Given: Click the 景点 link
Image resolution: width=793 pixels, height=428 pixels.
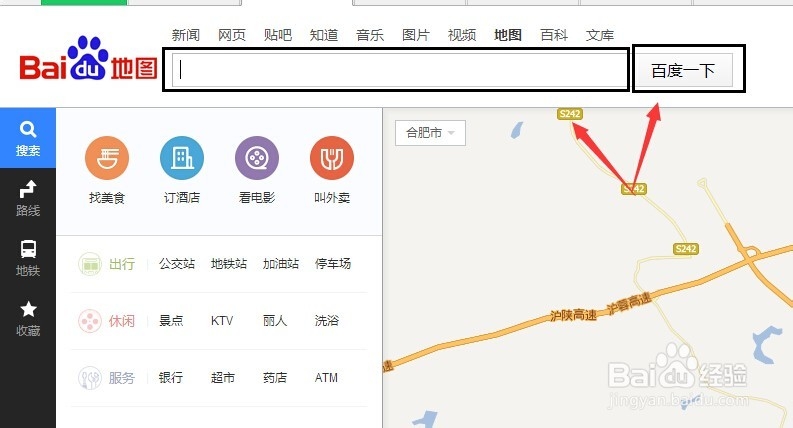Looking at the screenshot, I should (171, 321).
